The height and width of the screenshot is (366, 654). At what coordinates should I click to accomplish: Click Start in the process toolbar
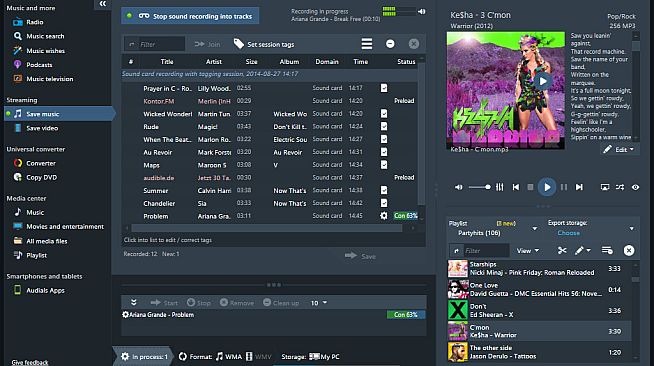point(164,303)
